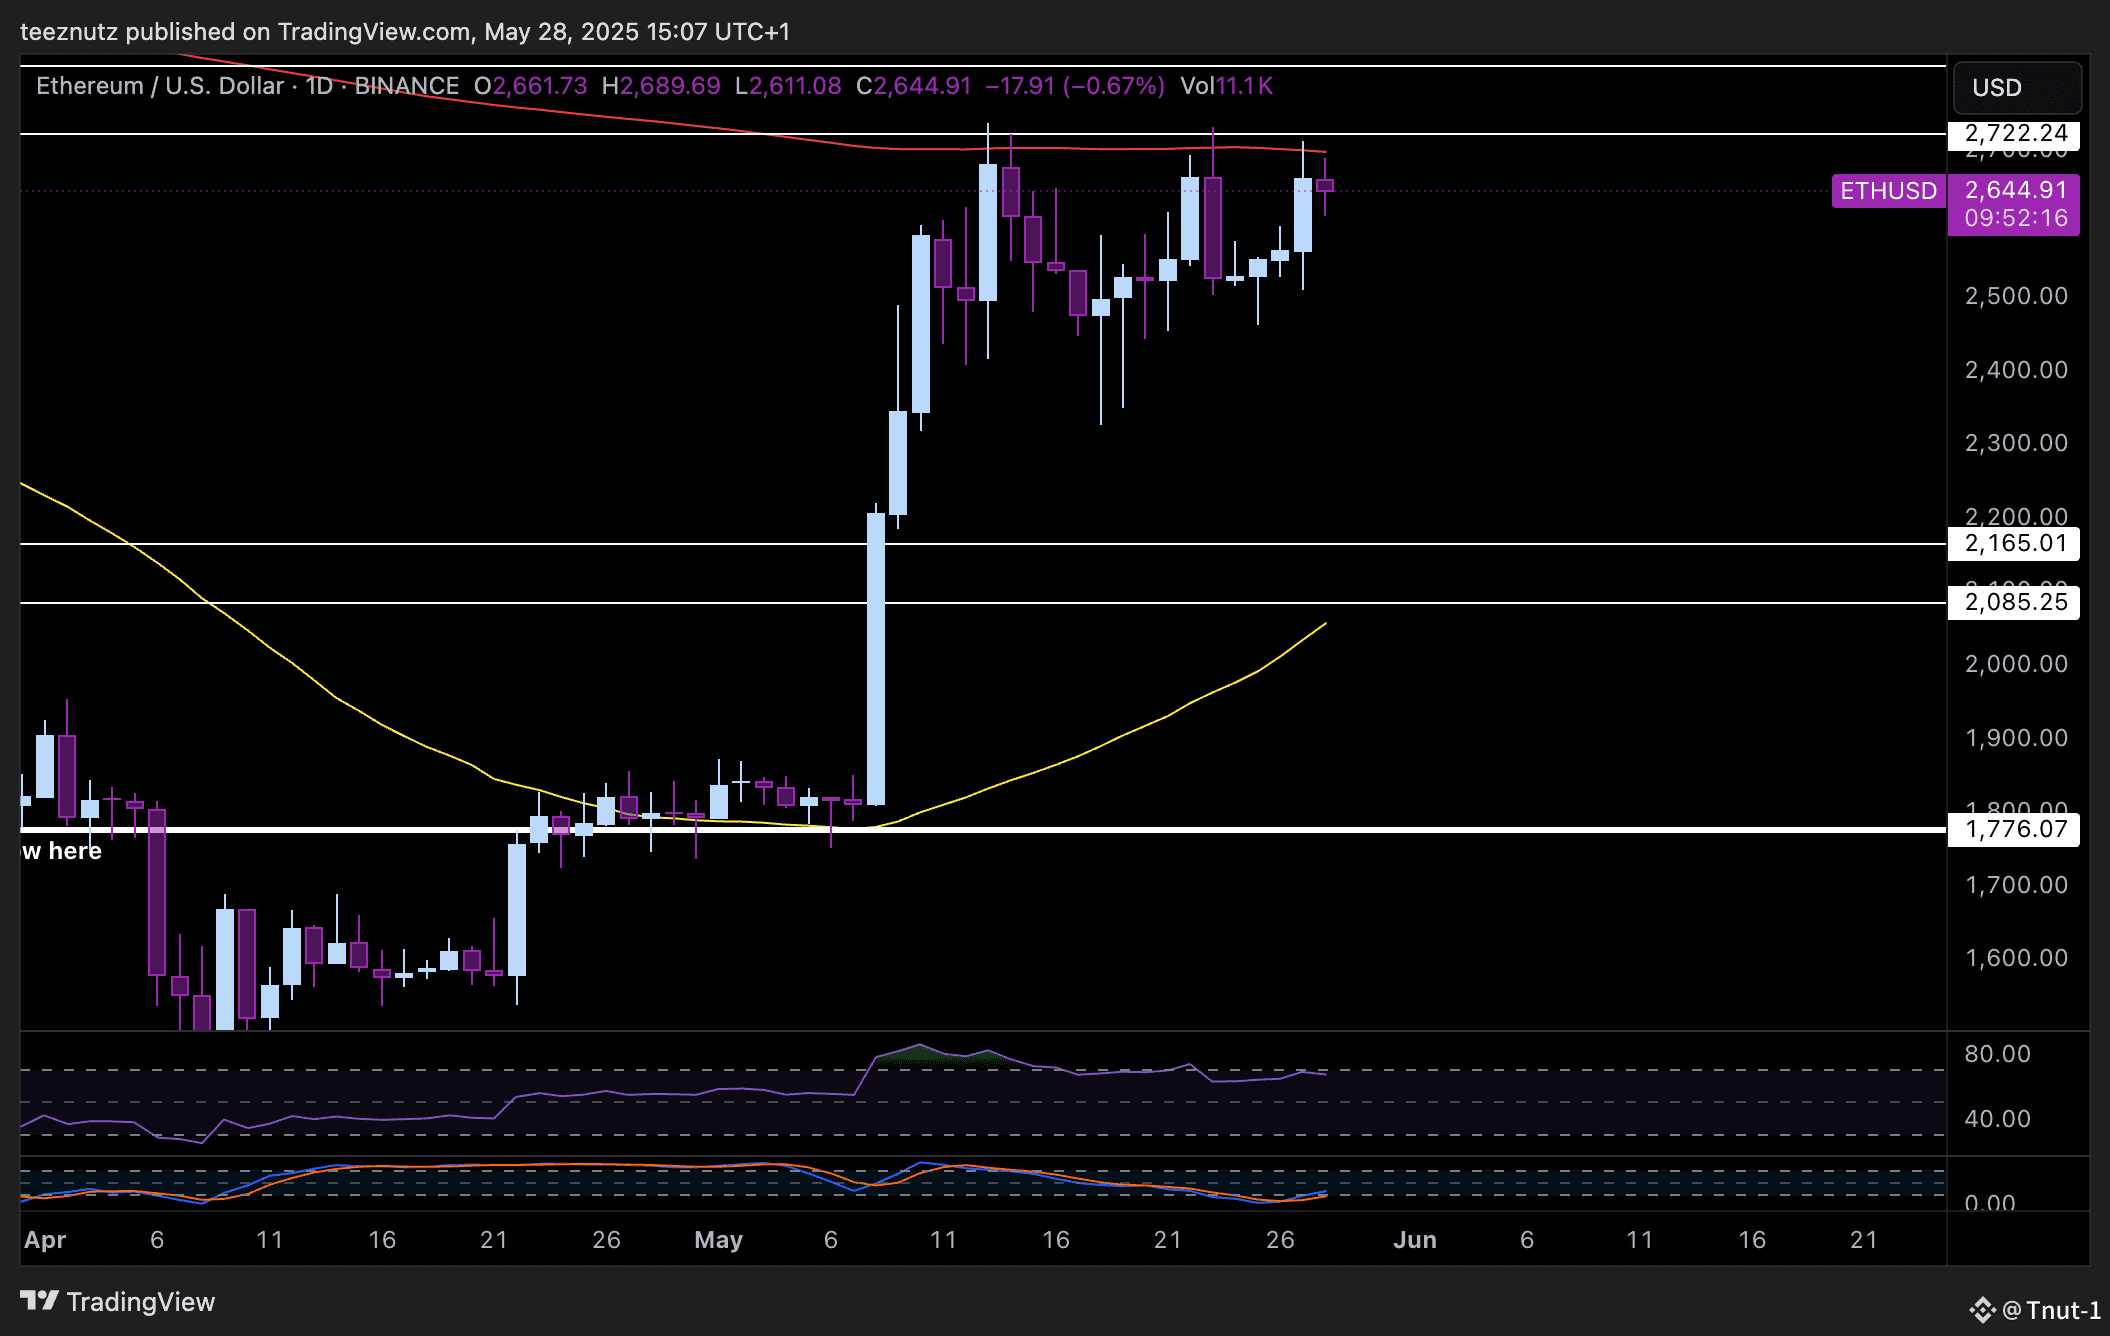The width and height of the screenshot is (2110, 1336).
Task: Click the 1D interval in the chart legend
Action: click(x=319, y=86)
